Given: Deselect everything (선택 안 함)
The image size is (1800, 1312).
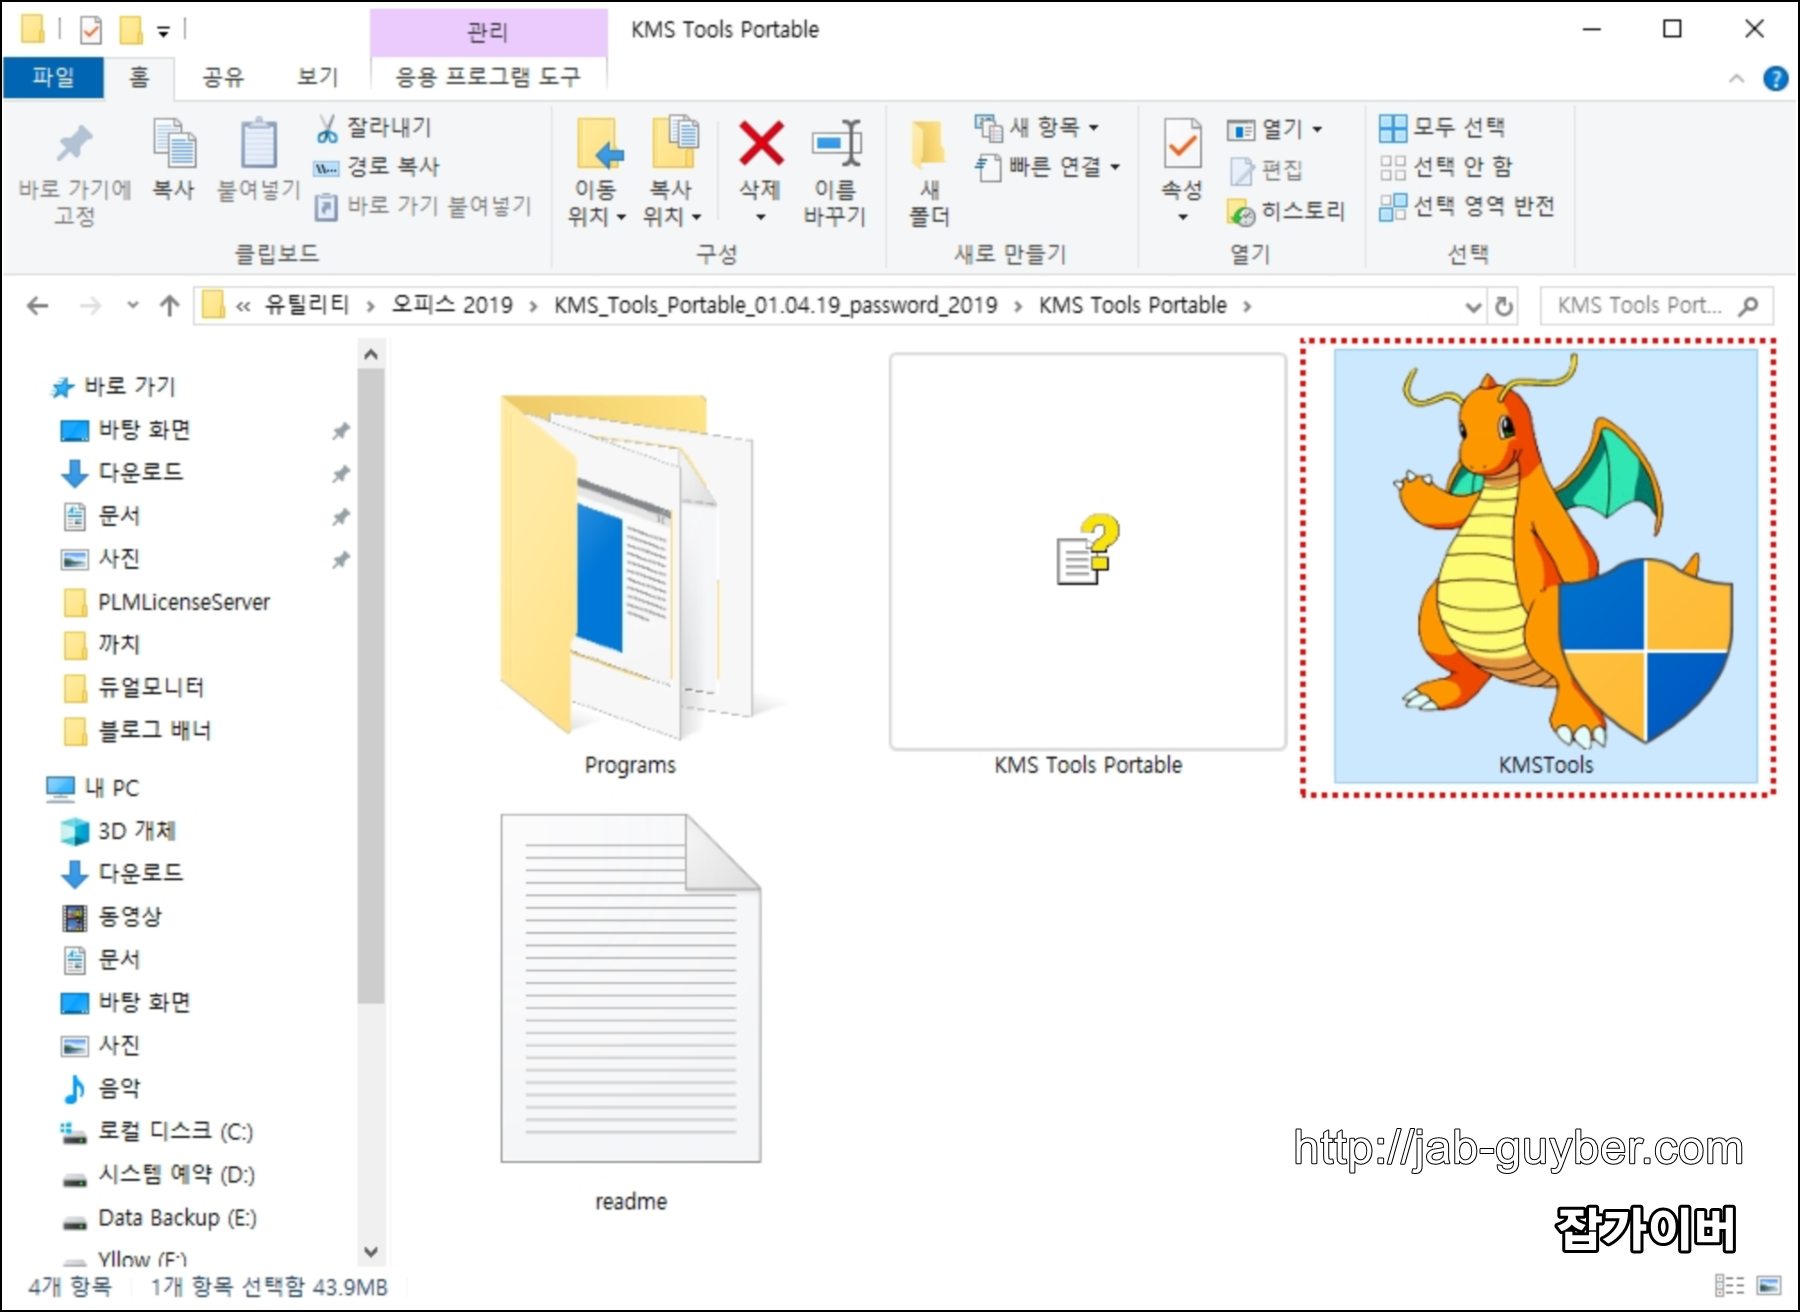Looking at the screenshot, I should pos(1446,166).
